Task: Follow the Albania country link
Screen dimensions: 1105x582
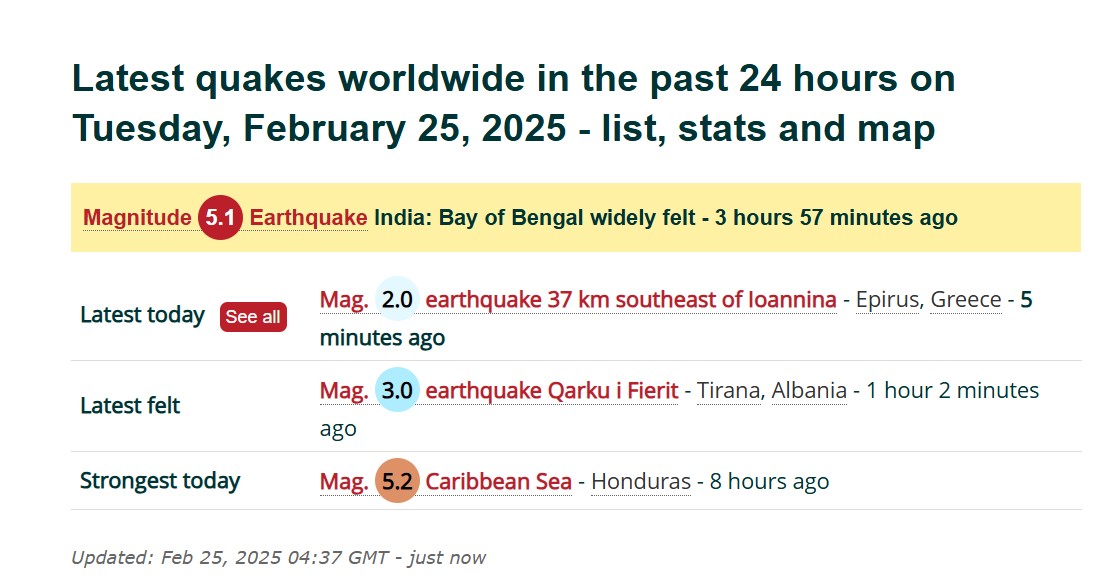Action: point(809,390)
